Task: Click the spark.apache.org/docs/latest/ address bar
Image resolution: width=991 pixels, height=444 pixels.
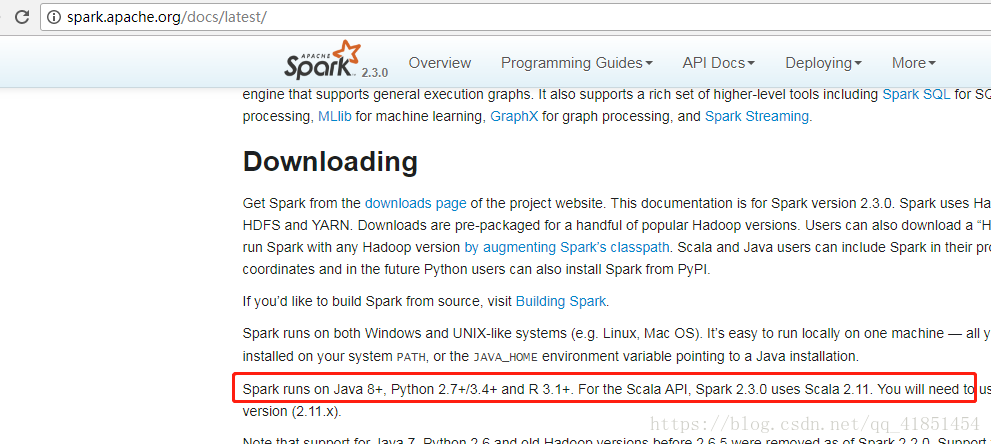Action: [x=515, y=17]
